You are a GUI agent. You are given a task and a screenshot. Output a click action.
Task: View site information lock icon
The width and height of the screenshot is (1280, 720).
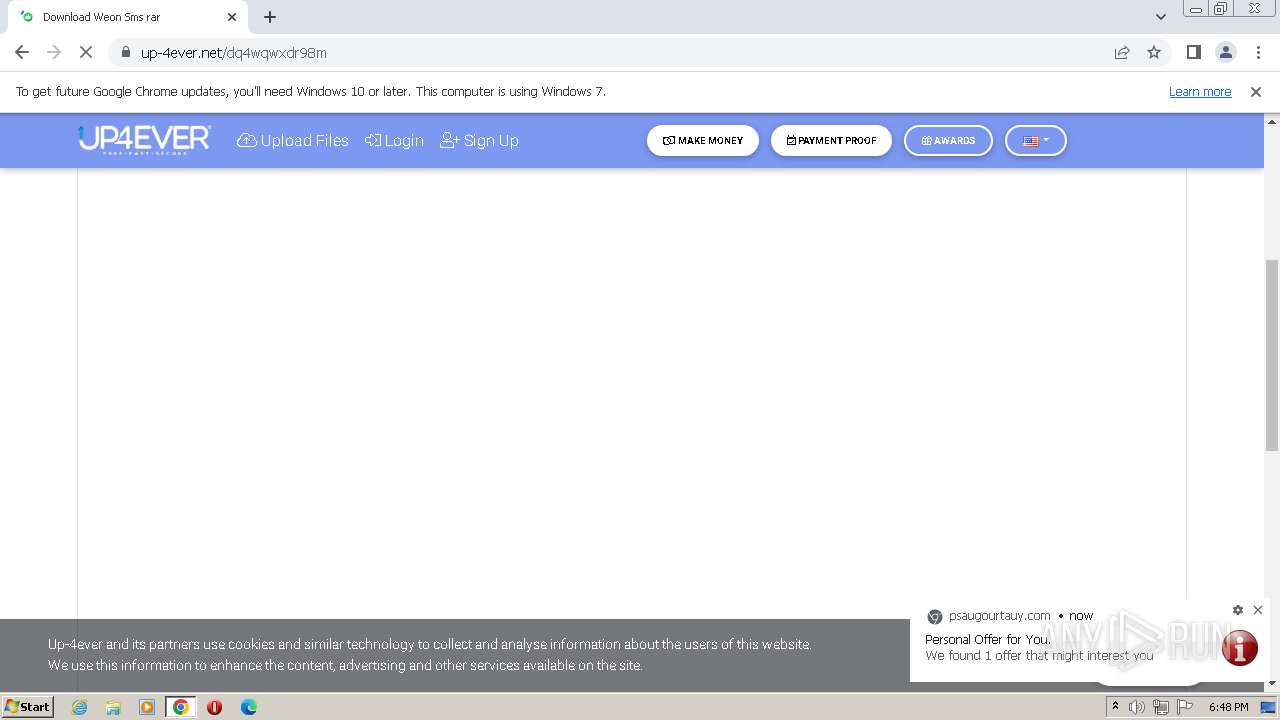[x=126, y=52]
